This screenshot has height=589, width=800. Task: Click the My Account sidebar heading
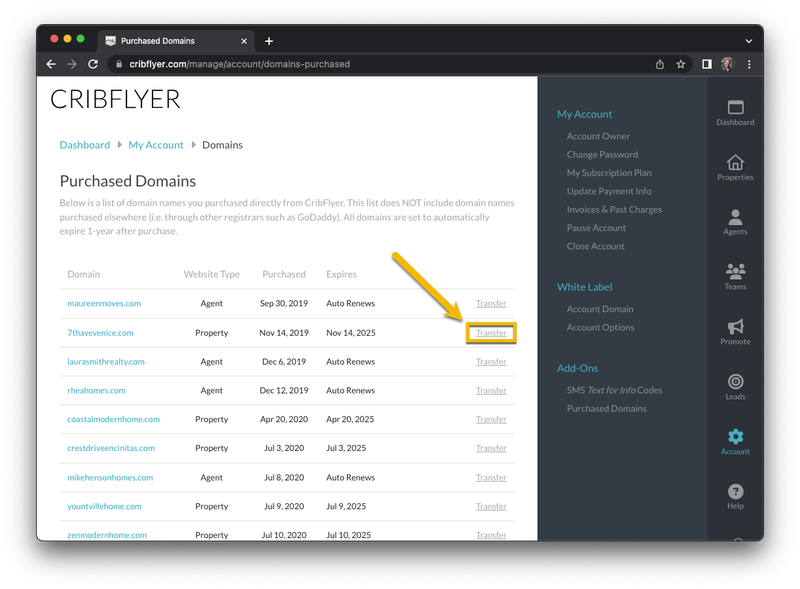click(x=584, y=114)
